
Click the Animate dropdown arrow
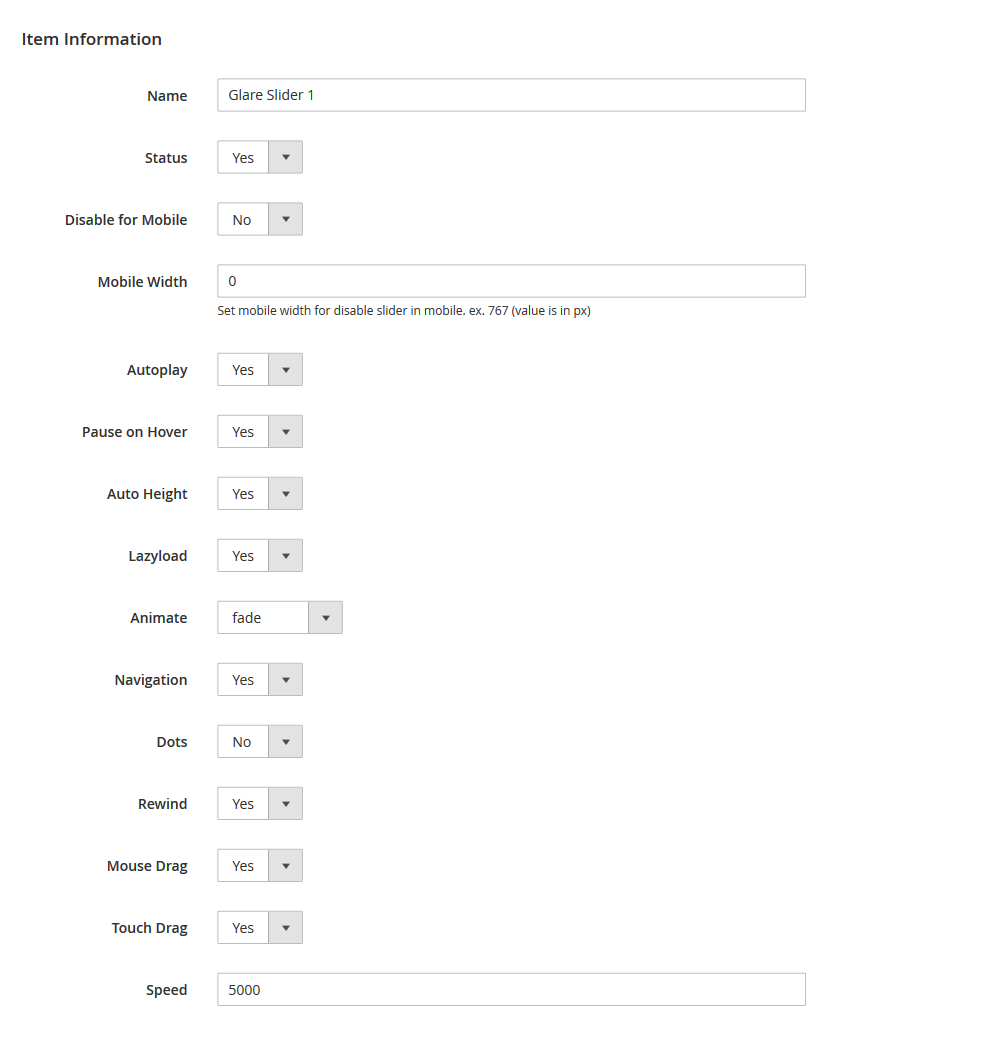325,618
